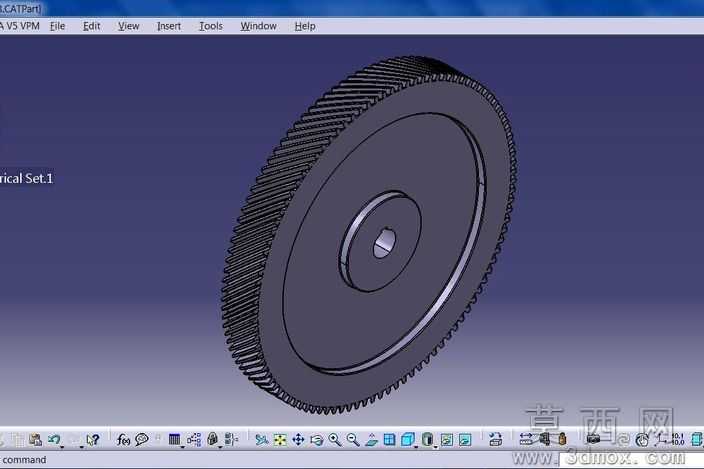Click the gear's keyed center bore
The height and width of the screenshot is (469, 704).
point(384,244)
